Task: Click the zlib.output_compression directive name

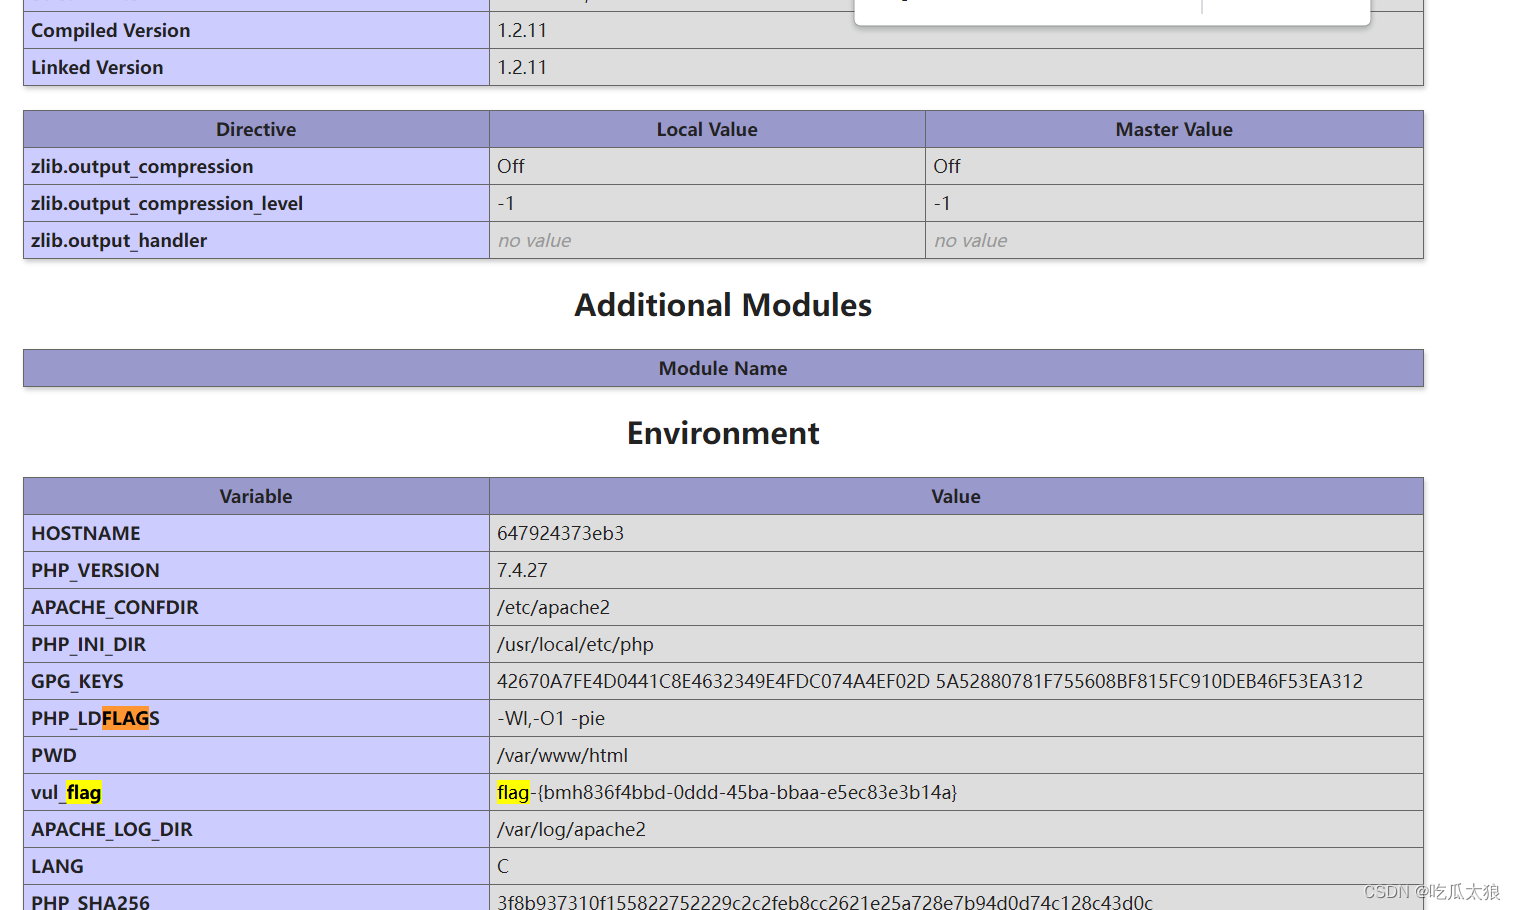Action: 142,166
